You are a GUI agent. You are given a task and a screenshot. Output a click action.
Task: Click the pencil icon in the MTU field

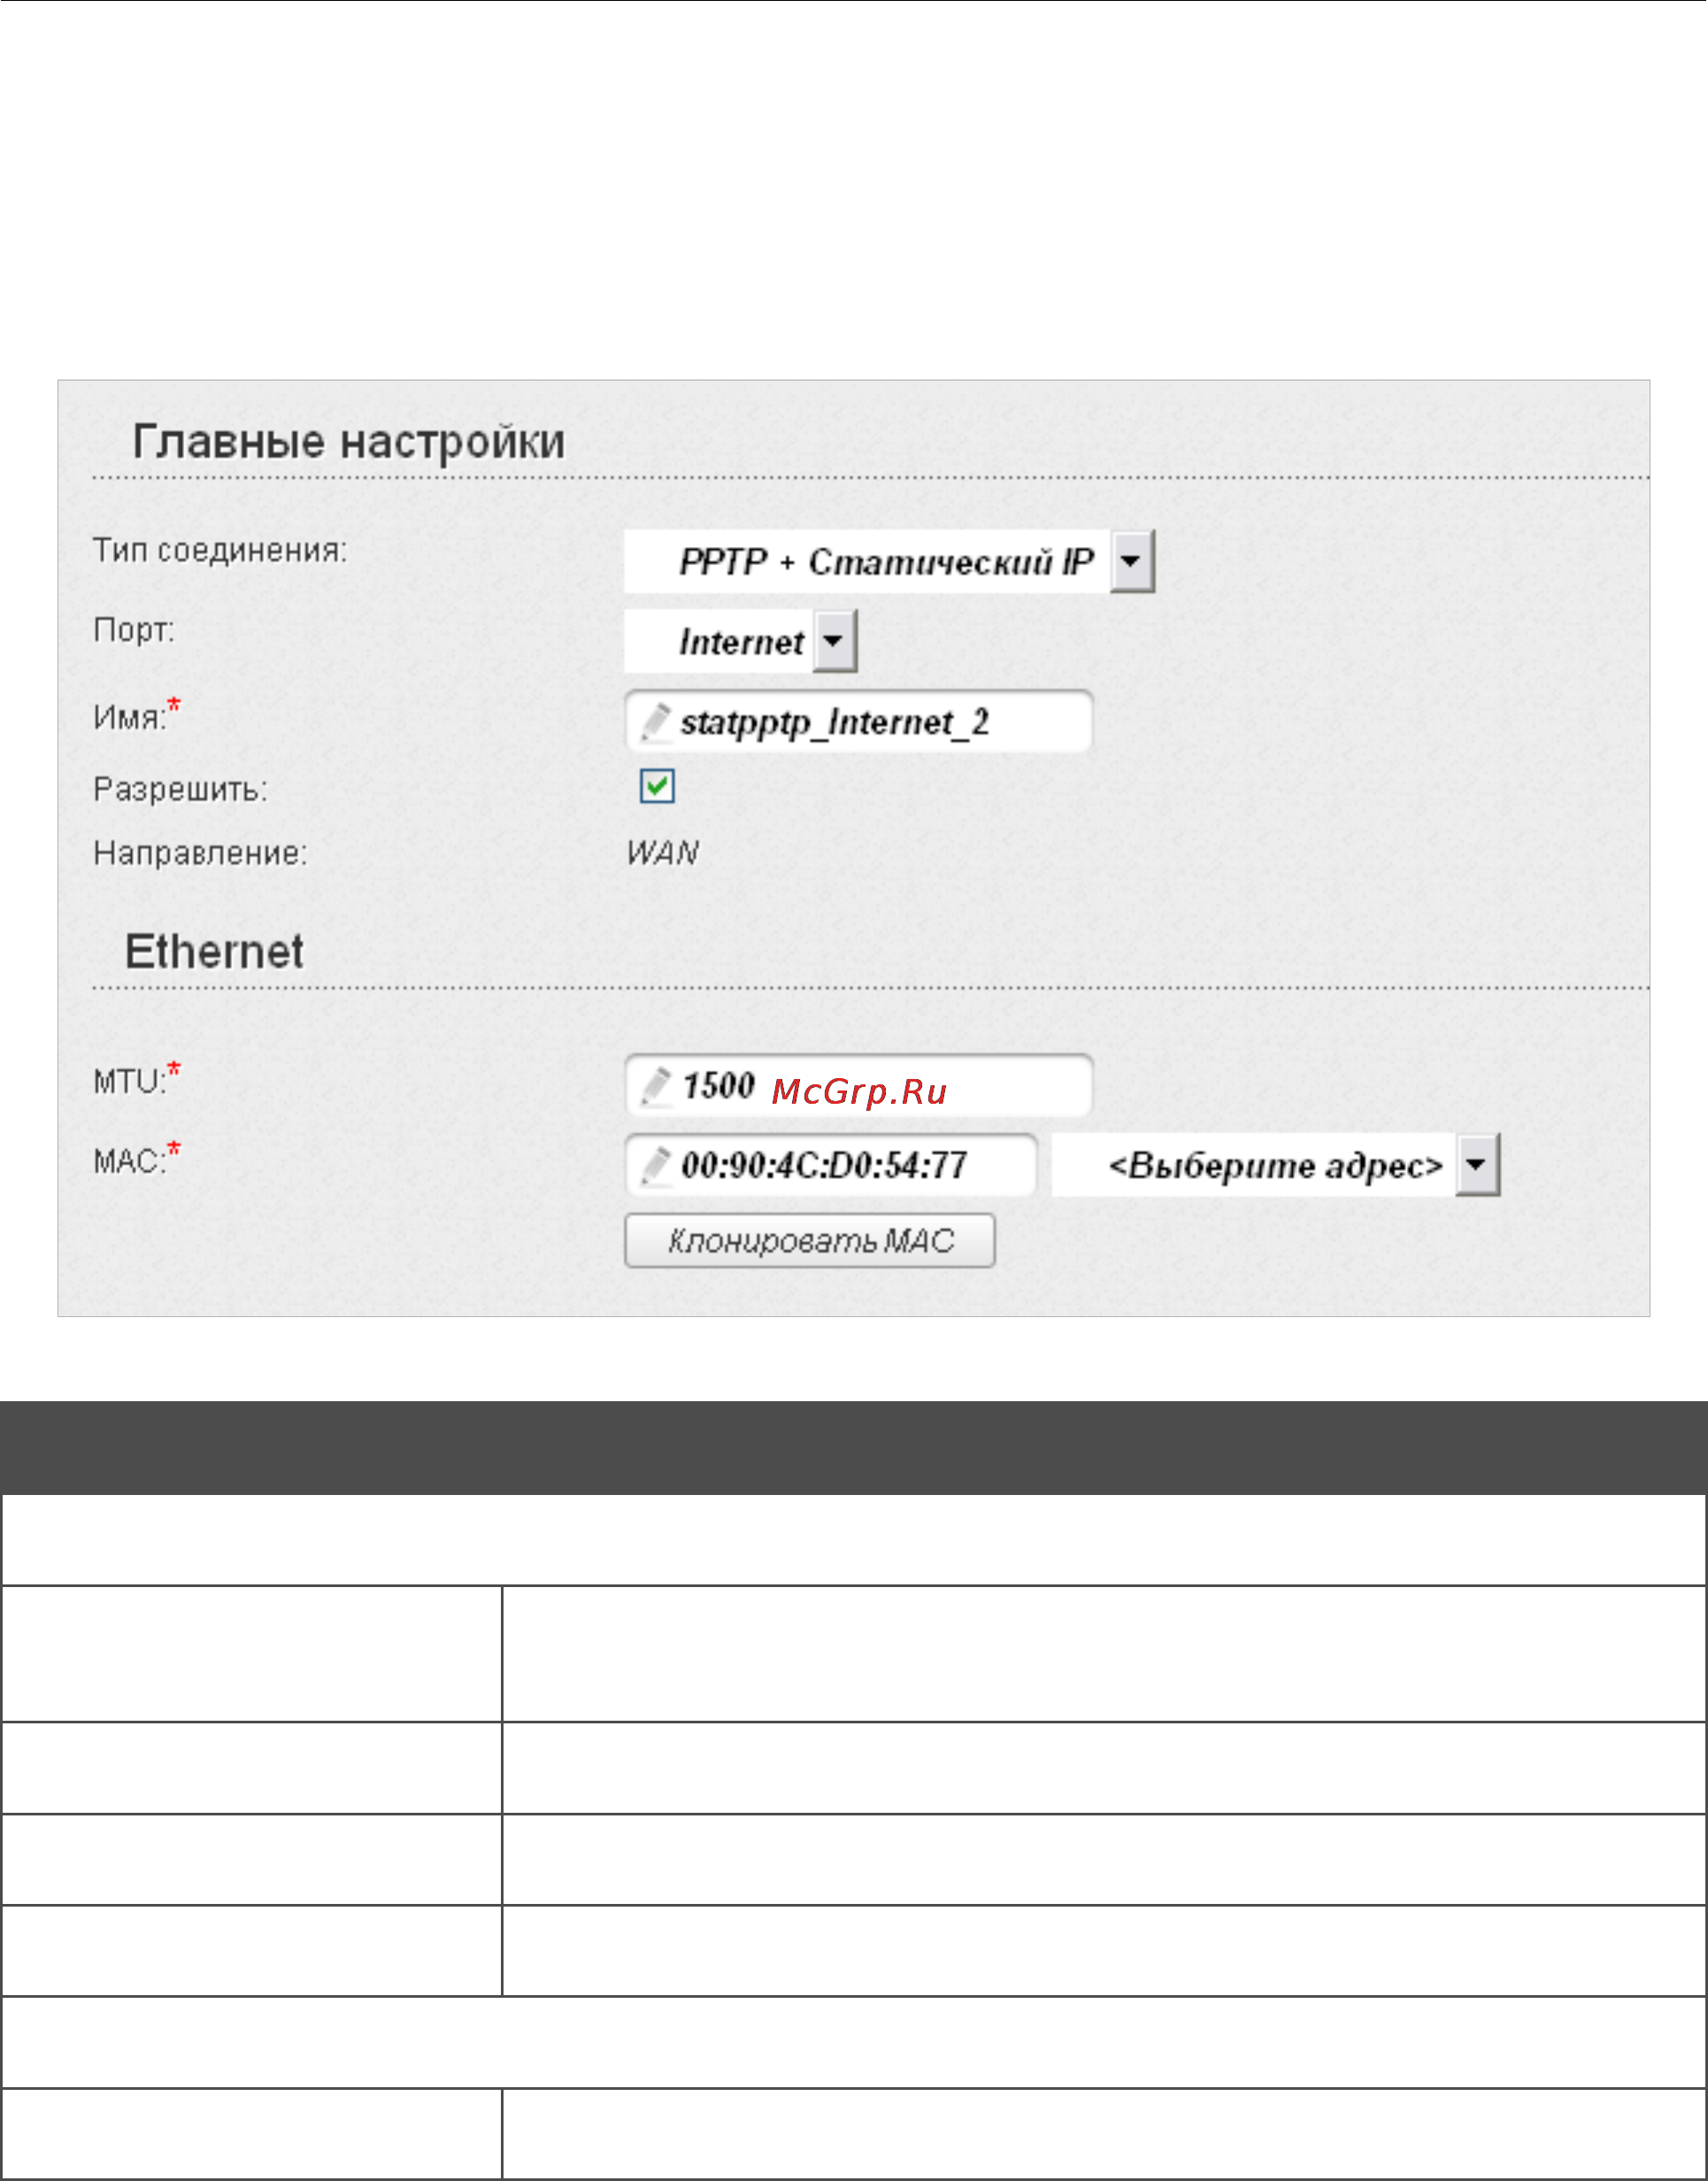pyautogui.click(x=655, y=1086)
